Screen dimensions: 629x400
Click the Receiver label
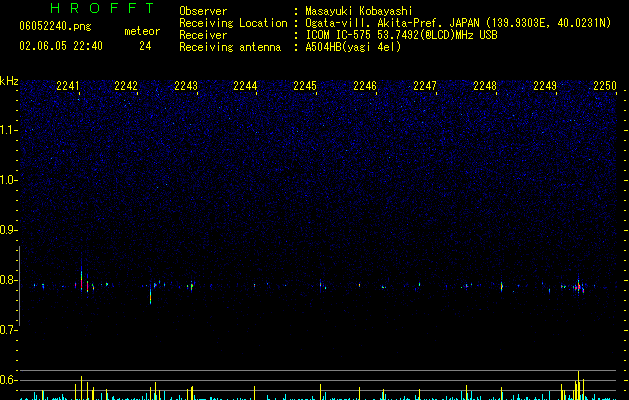(203, 35)
